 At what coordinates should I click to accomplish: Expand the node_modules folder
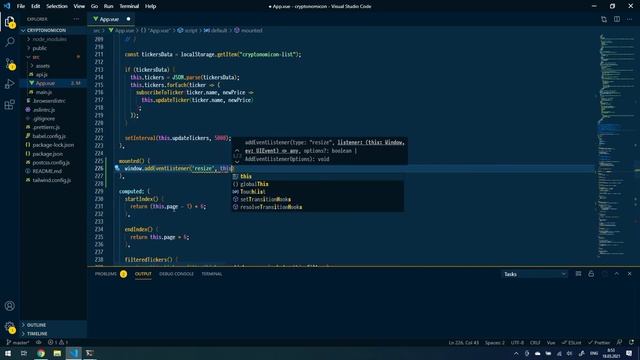[x=53, y=39]
